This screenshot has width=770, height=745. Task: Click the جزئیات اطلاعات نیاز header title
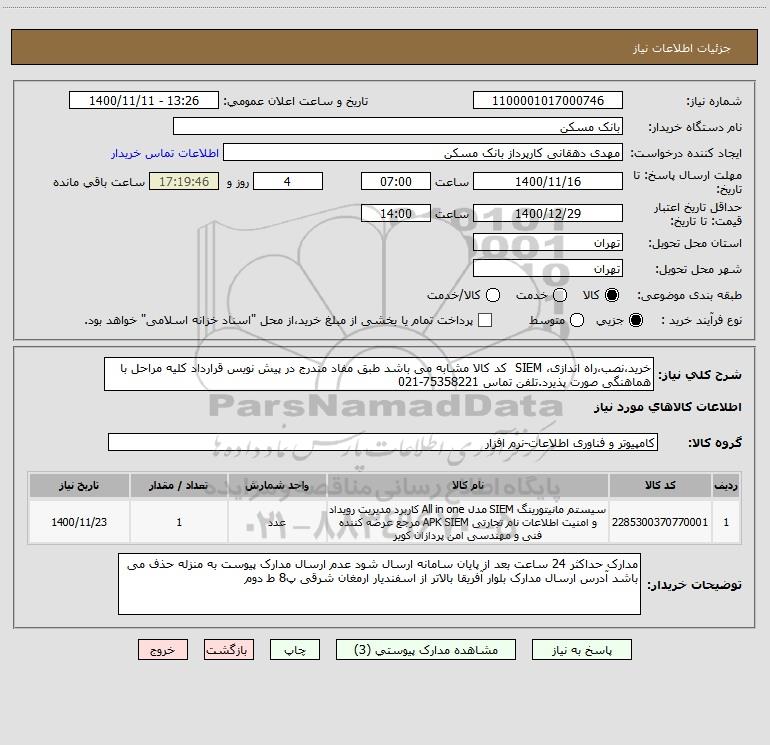click(x=682, y=48)
